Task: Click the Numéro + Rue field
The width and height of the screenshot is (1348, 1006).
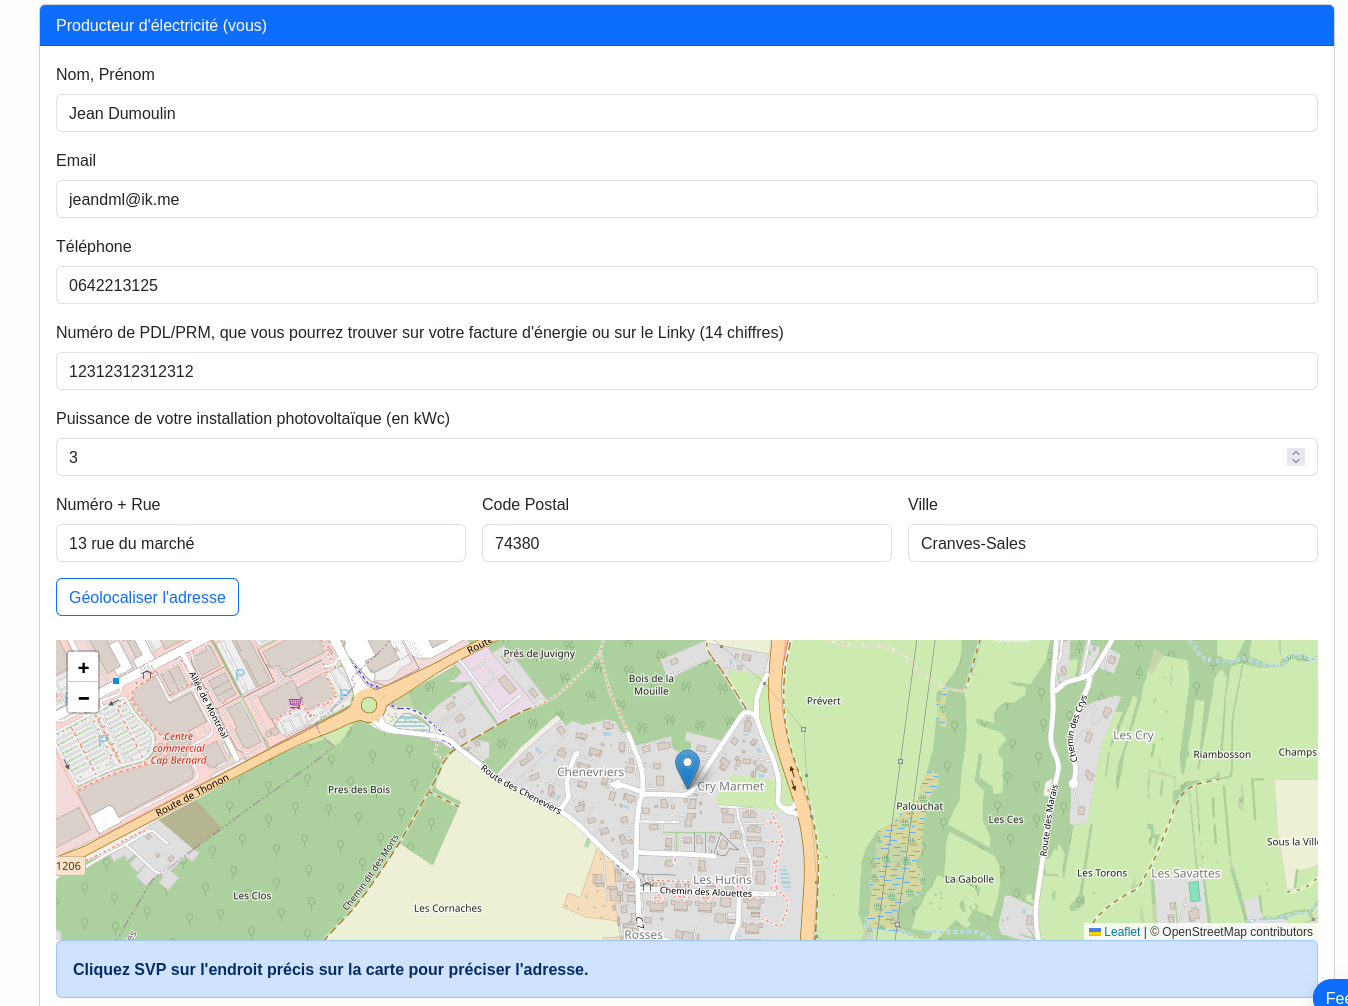Action: point(260,543)
